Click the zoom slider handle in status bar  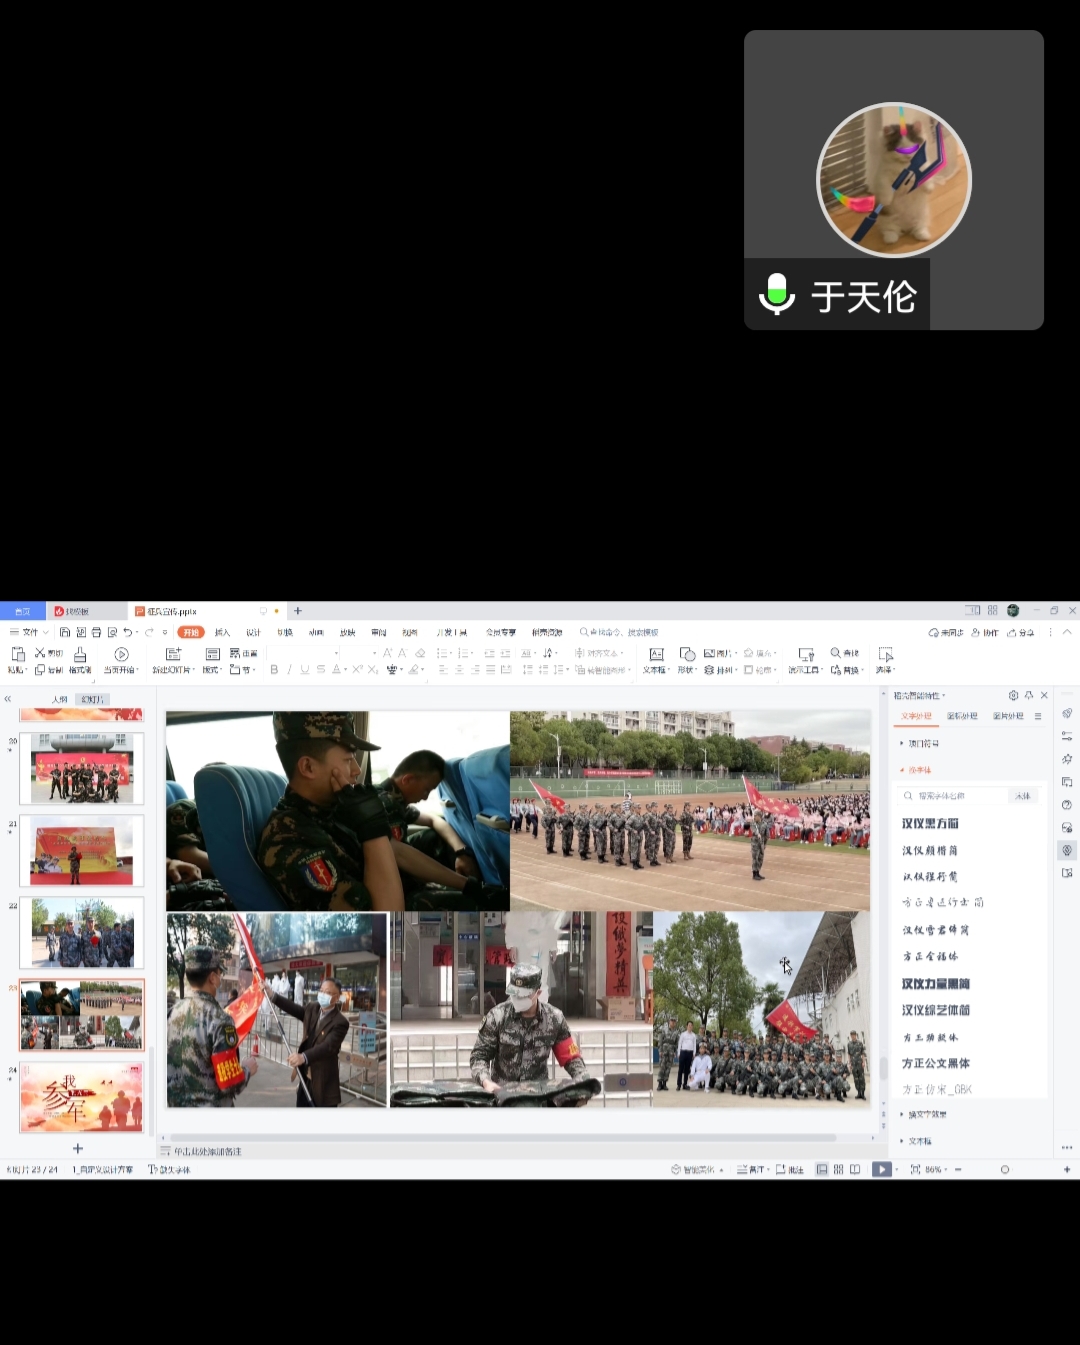[1005, 1169]
